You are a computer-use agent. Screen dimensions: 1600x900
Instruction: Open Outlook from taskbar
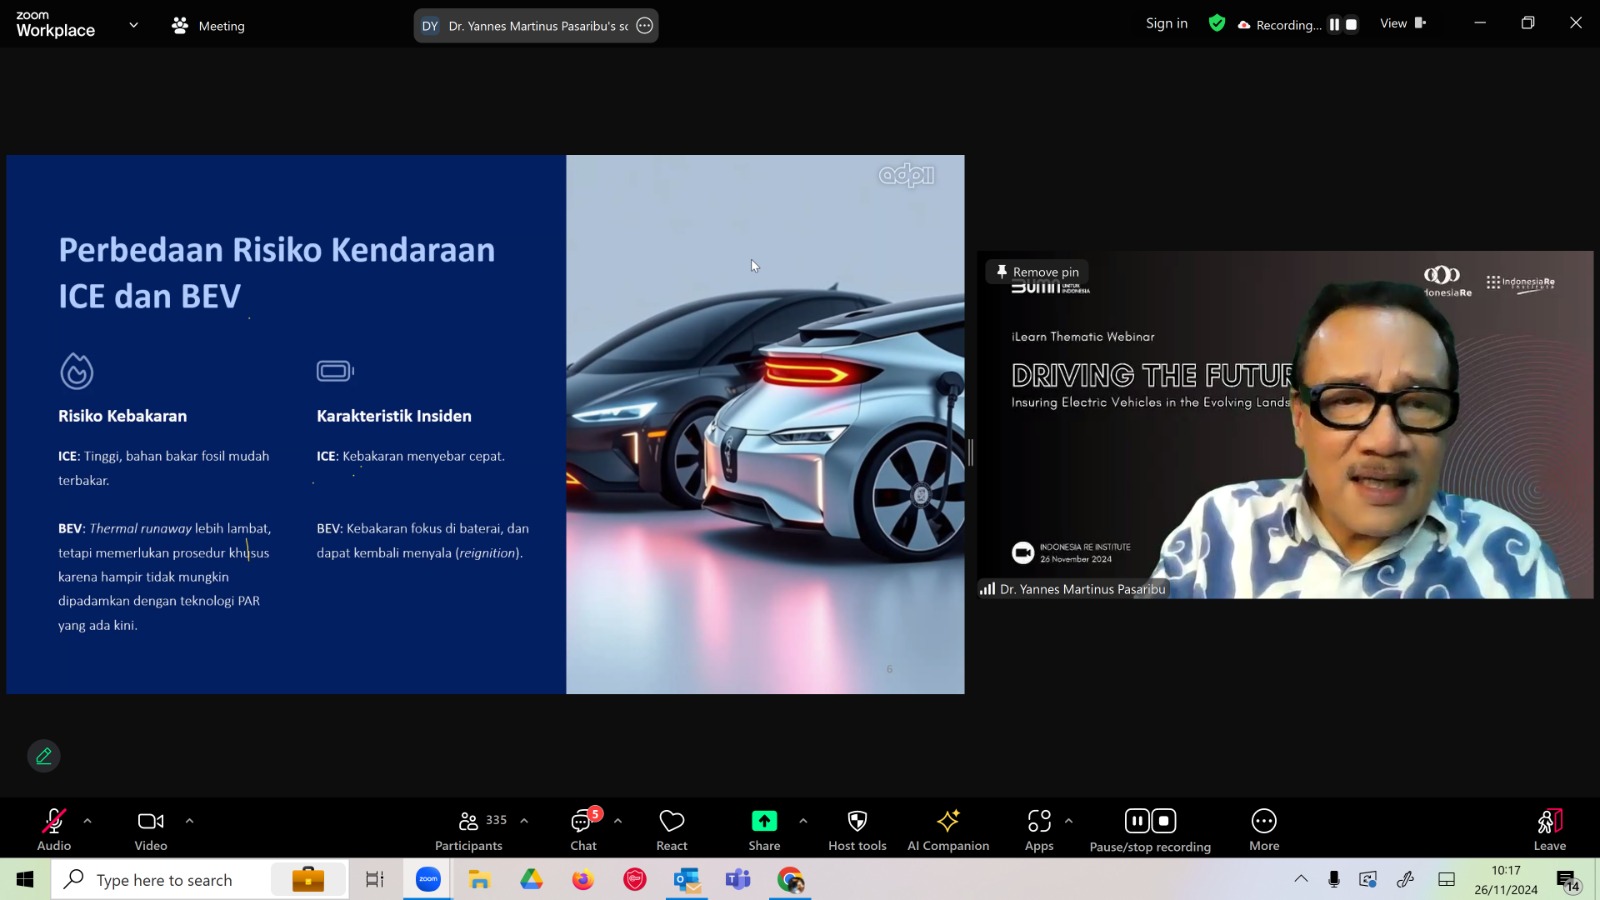click(687, 880)
